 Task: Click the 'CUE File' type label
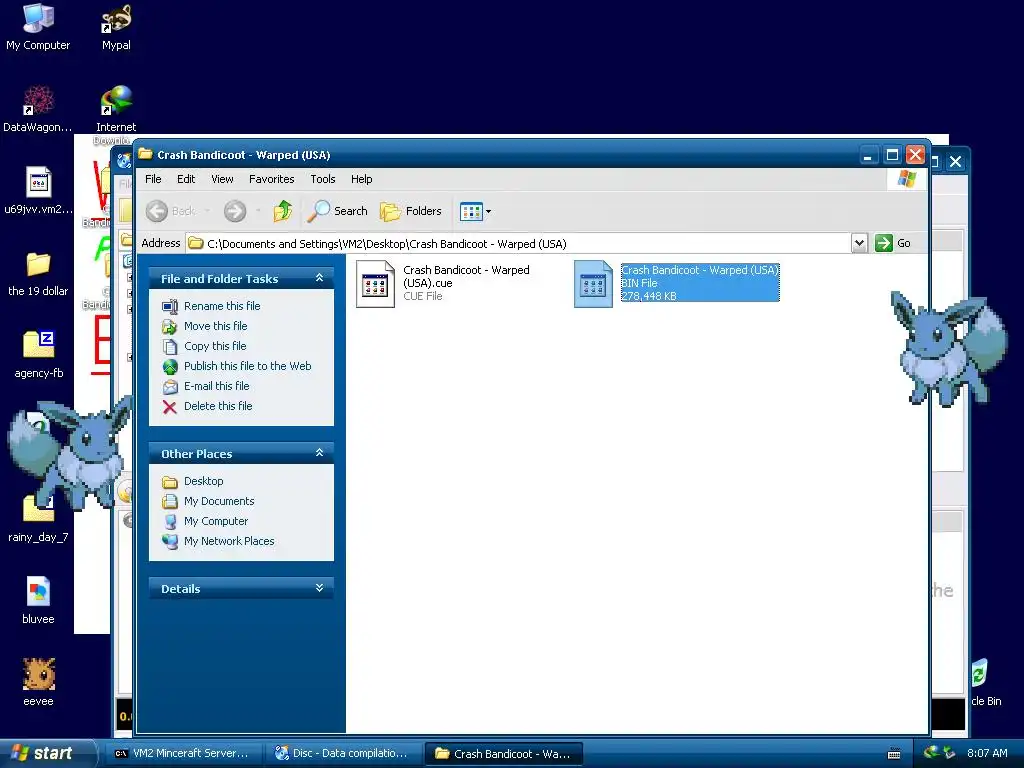coord(423,296)
